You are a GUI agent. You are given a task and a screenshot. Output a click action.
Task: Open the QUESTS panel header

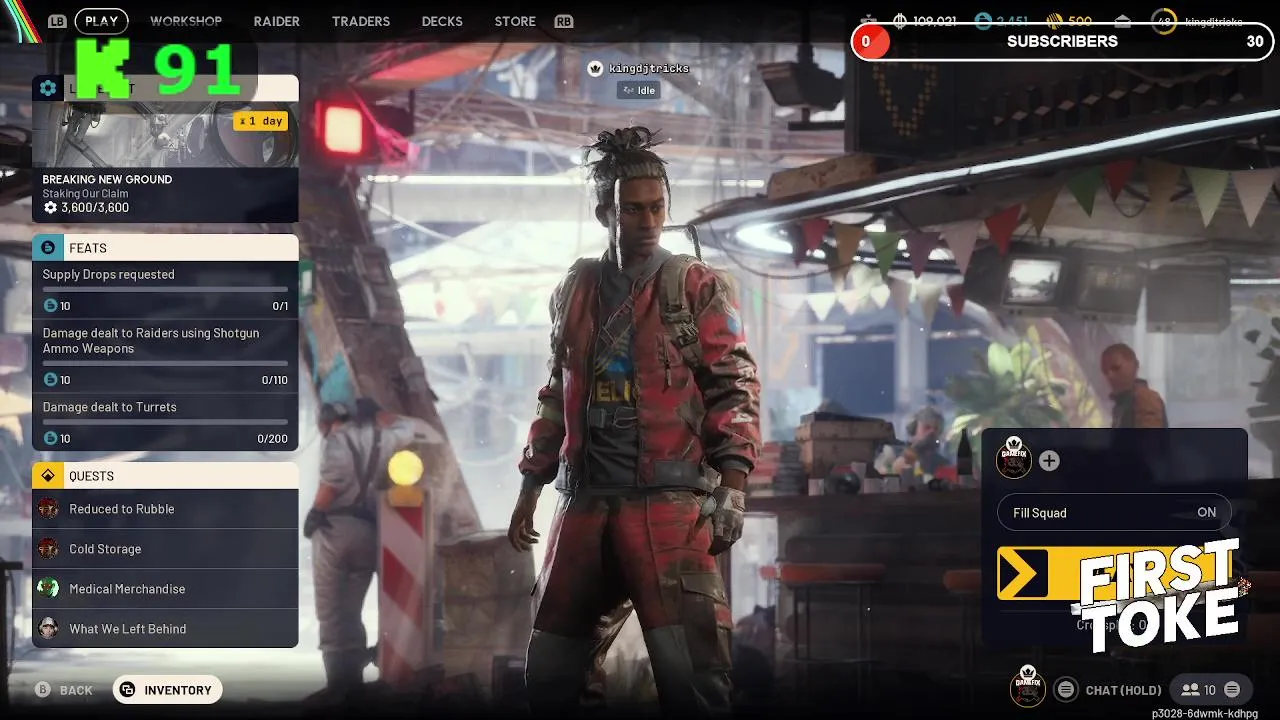165,476
